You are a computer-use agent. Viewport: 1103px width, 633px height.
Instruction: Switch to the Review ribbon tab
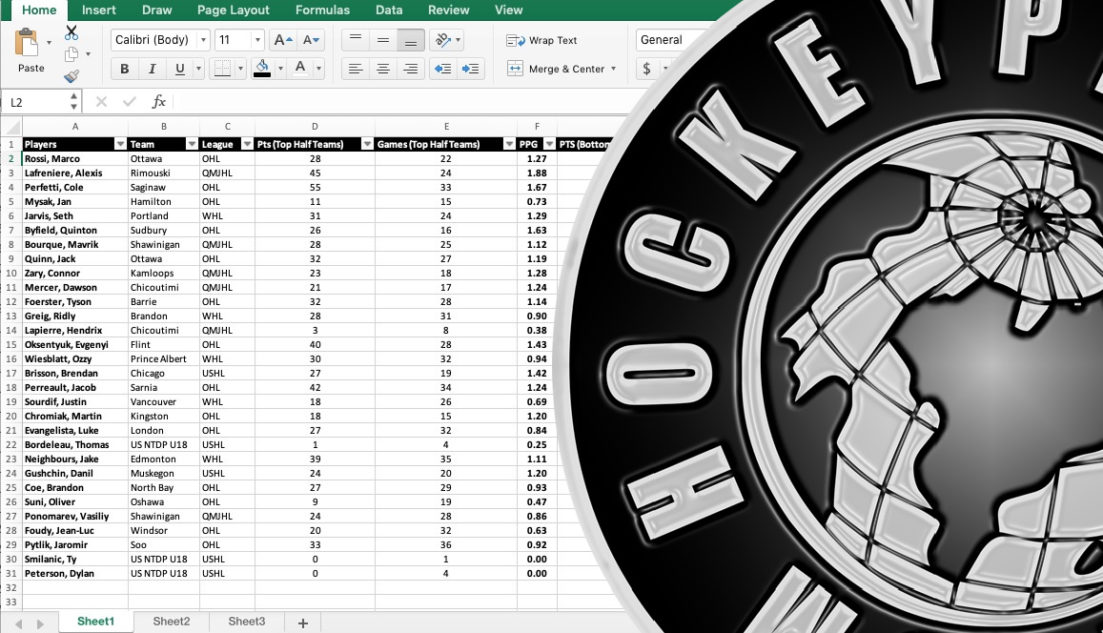pyautogui.click(x=448, y=10)
